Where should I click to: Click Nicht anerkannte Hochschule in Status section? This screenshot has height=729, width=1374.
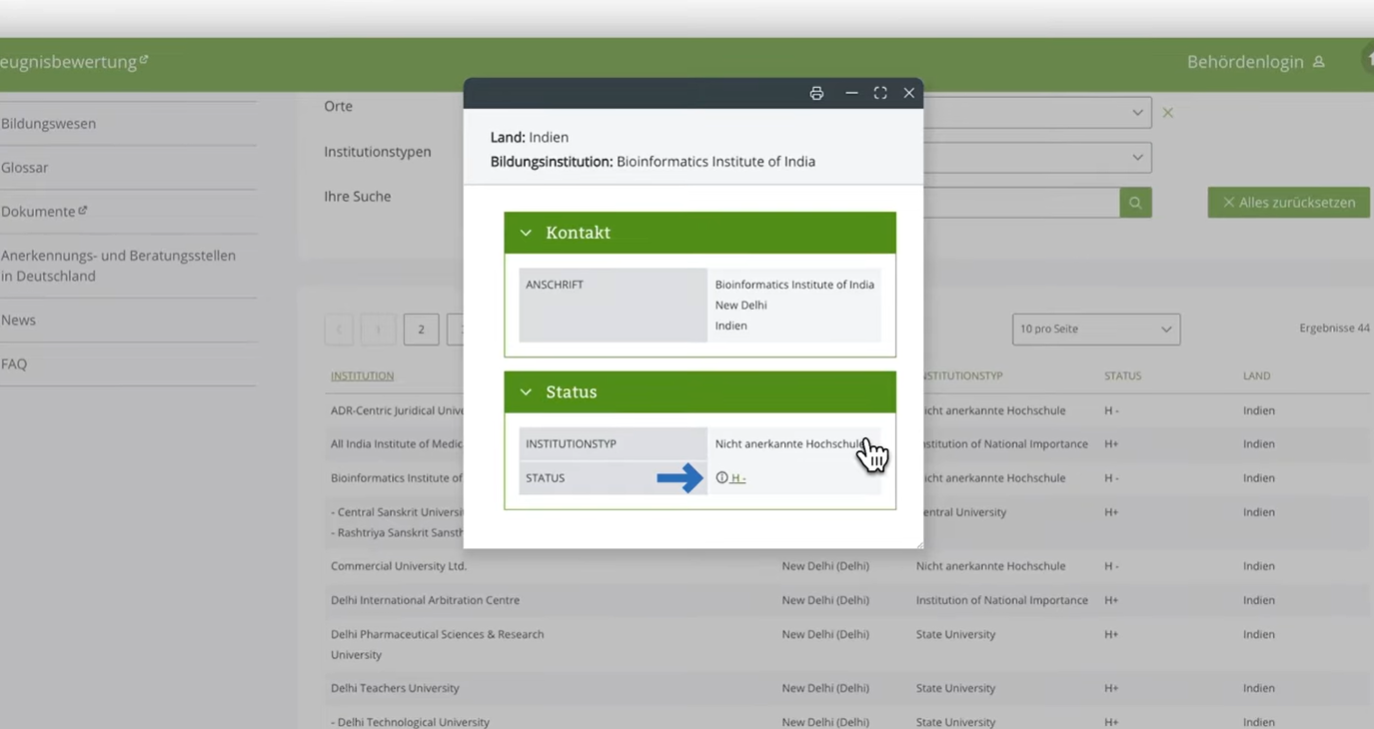point(789,444)
